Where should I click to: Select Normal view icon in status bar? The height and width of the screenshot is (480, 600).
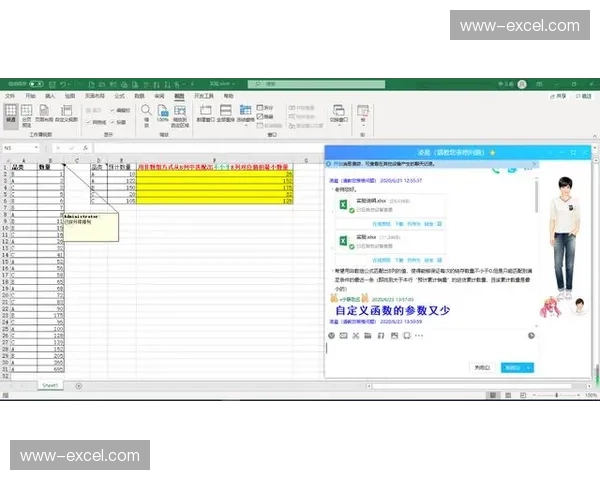click(493, 395)
